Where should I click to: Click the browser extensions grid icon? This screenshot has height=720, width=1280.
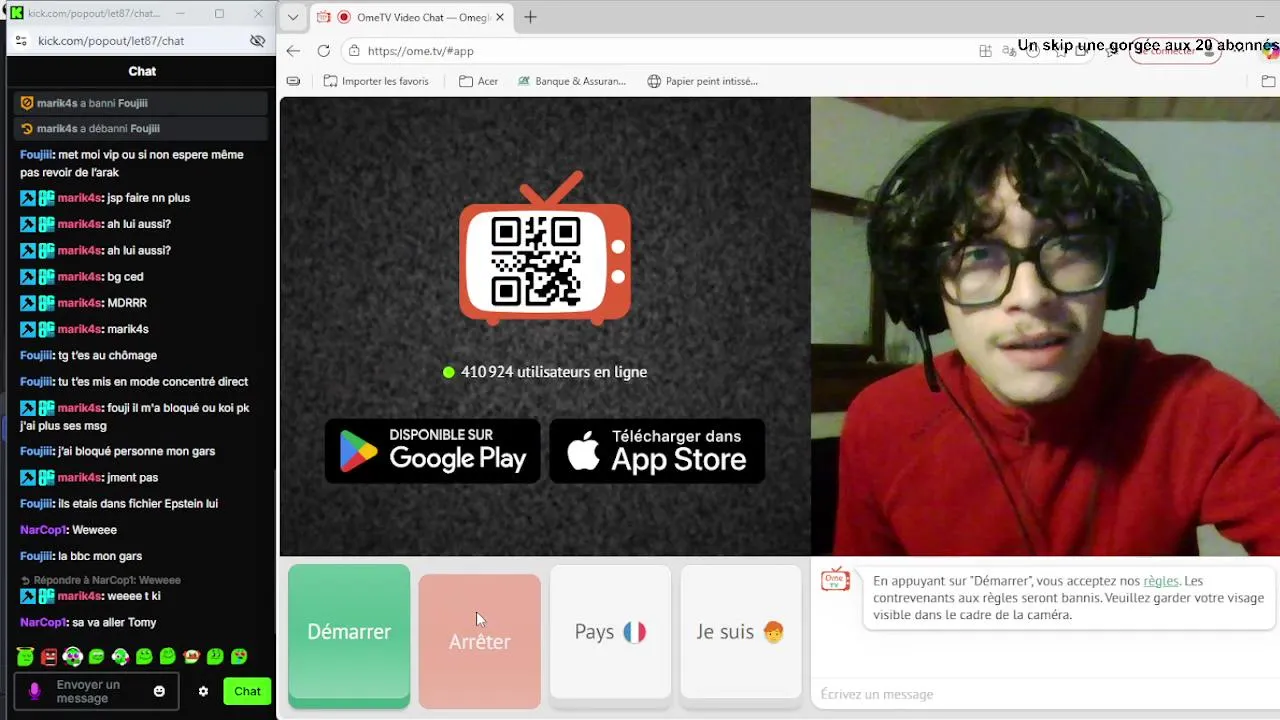pos(985,51)
